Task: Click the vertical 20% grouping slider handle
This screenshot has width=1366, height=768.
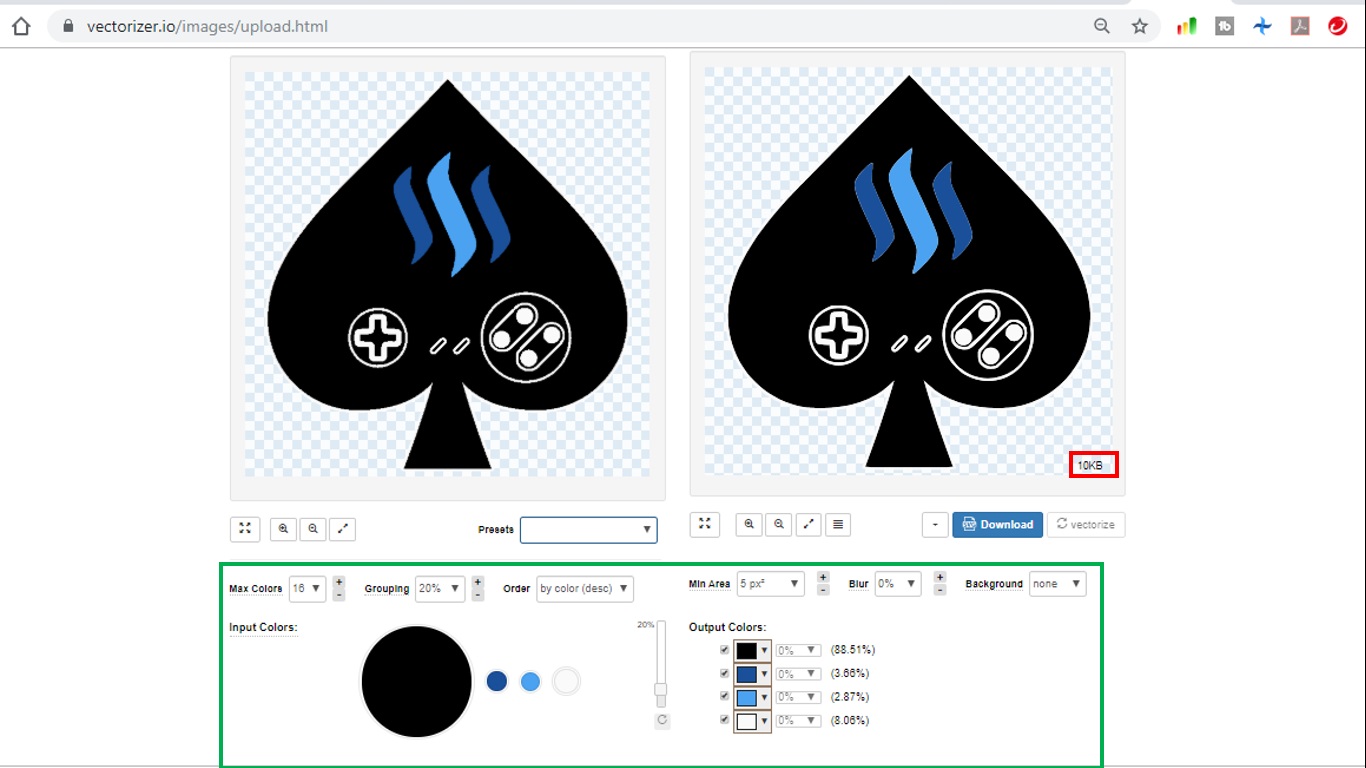Action: (x=661, y=689)
